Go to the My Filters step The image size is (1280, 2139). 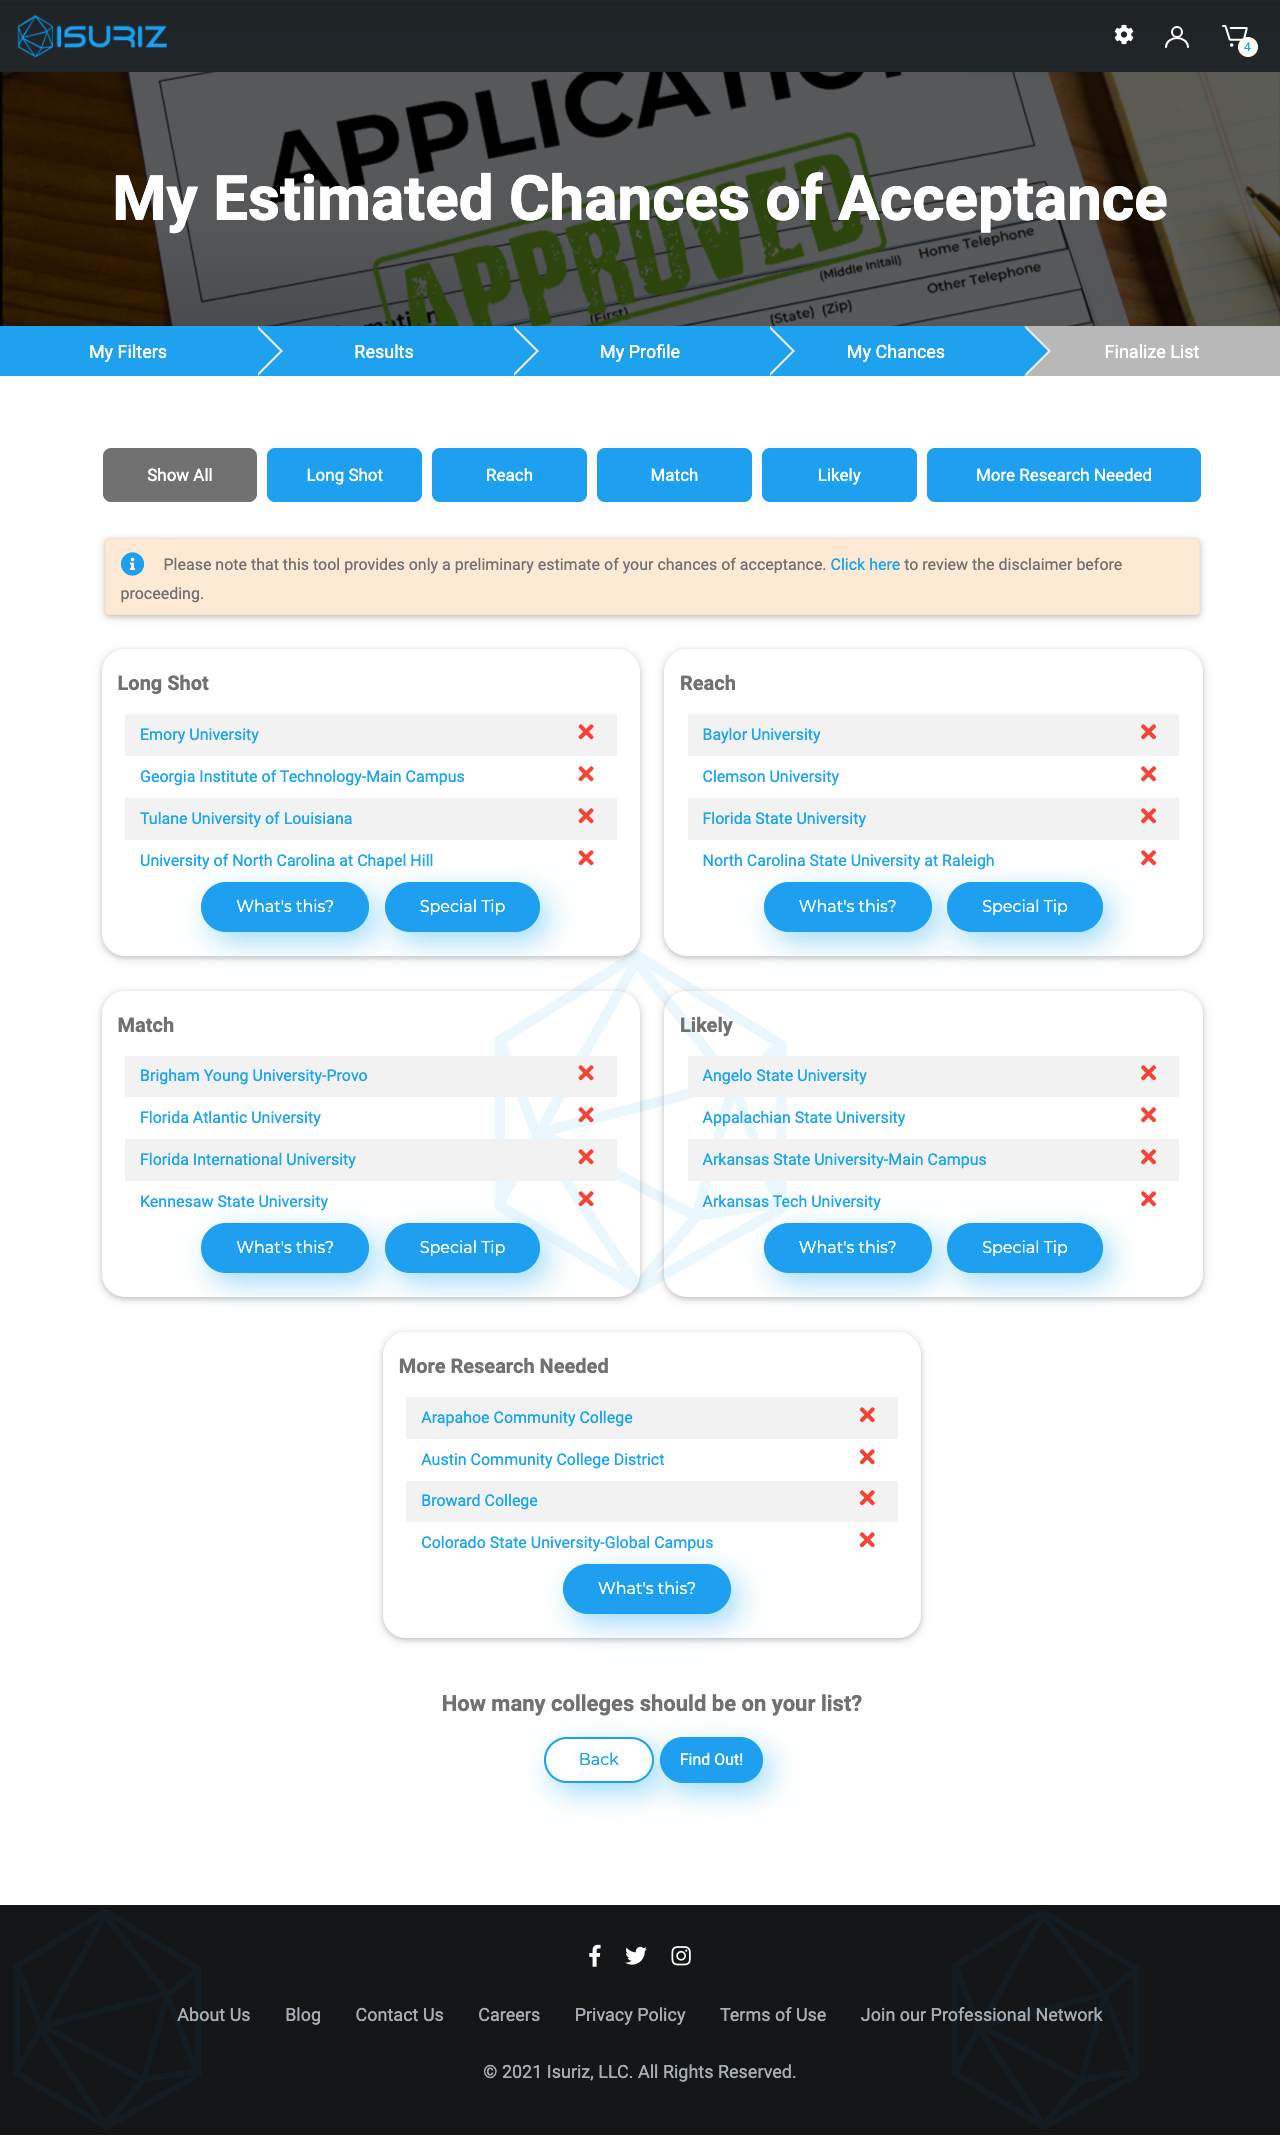coord(128,352)
